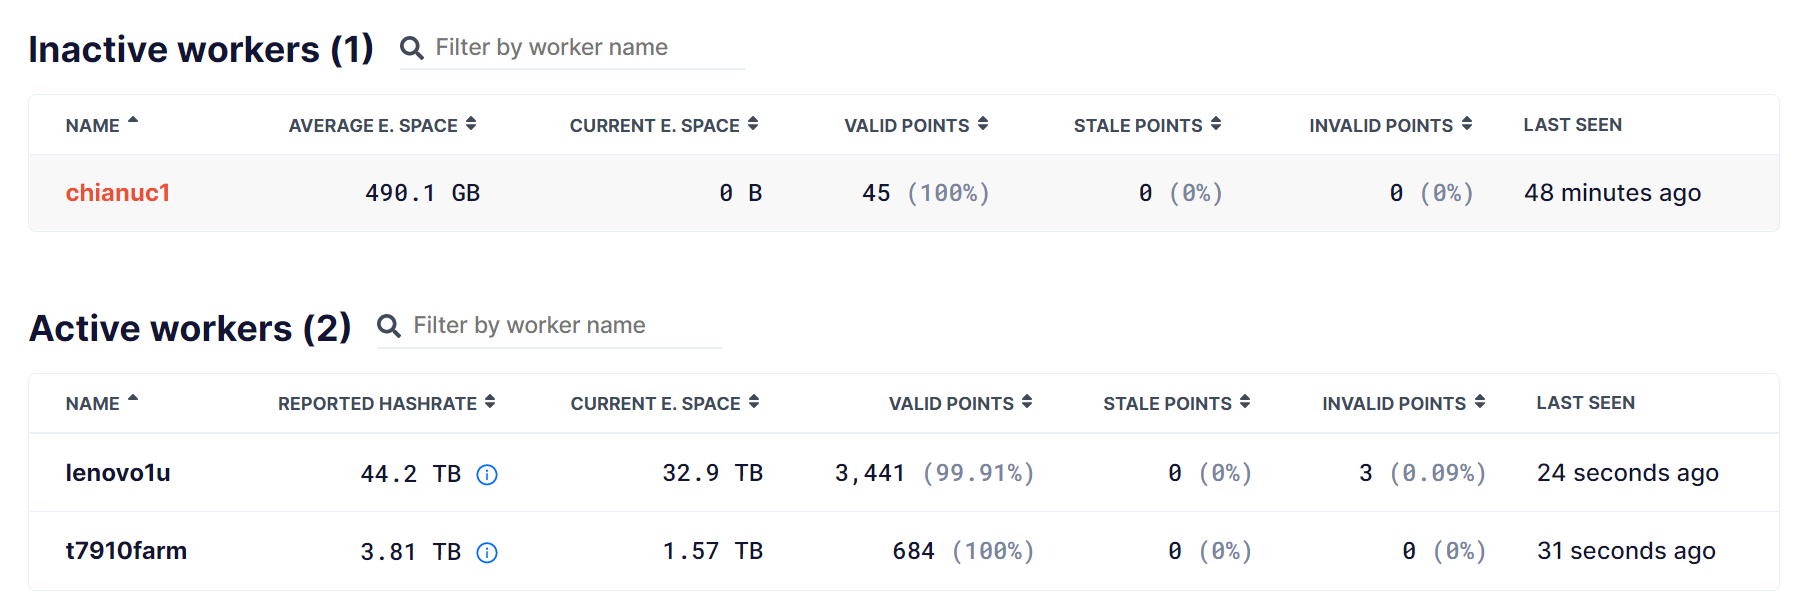Sort inactive workers by Invalid Points

1390,125
